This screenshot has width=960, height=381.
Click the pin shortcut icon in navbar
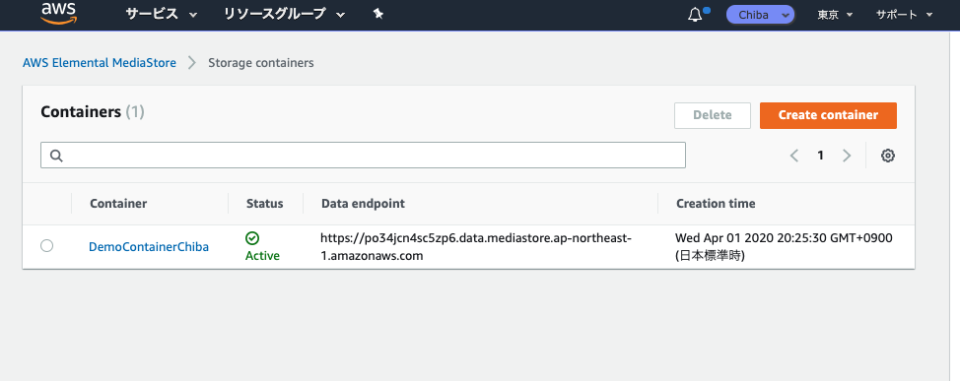tap(378, 15)
